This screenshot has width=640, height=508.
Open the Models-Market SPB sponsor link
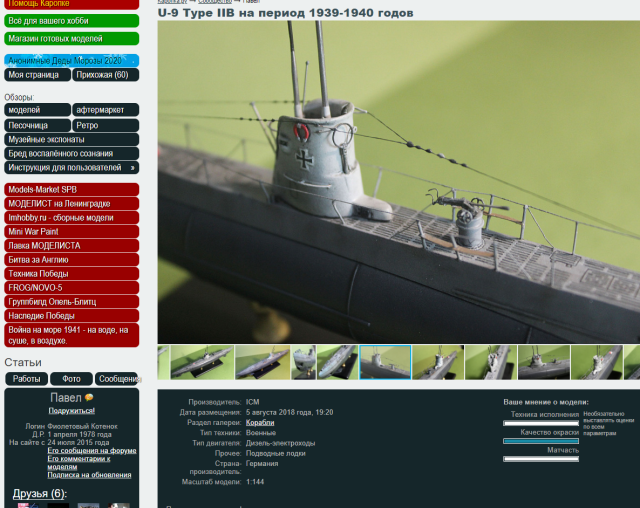click(72, 189)
